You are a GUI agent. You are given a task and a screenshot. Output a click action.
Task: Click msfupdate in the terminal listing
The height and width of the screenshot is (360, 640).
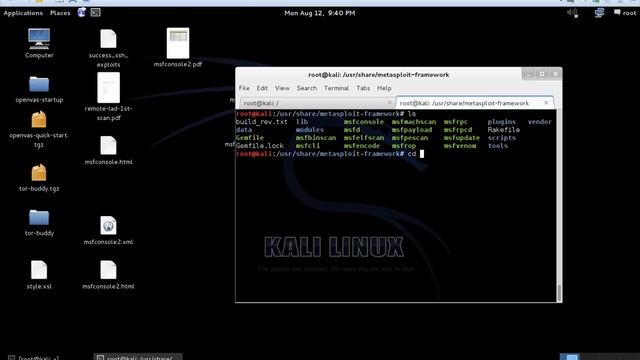point(462,138)
